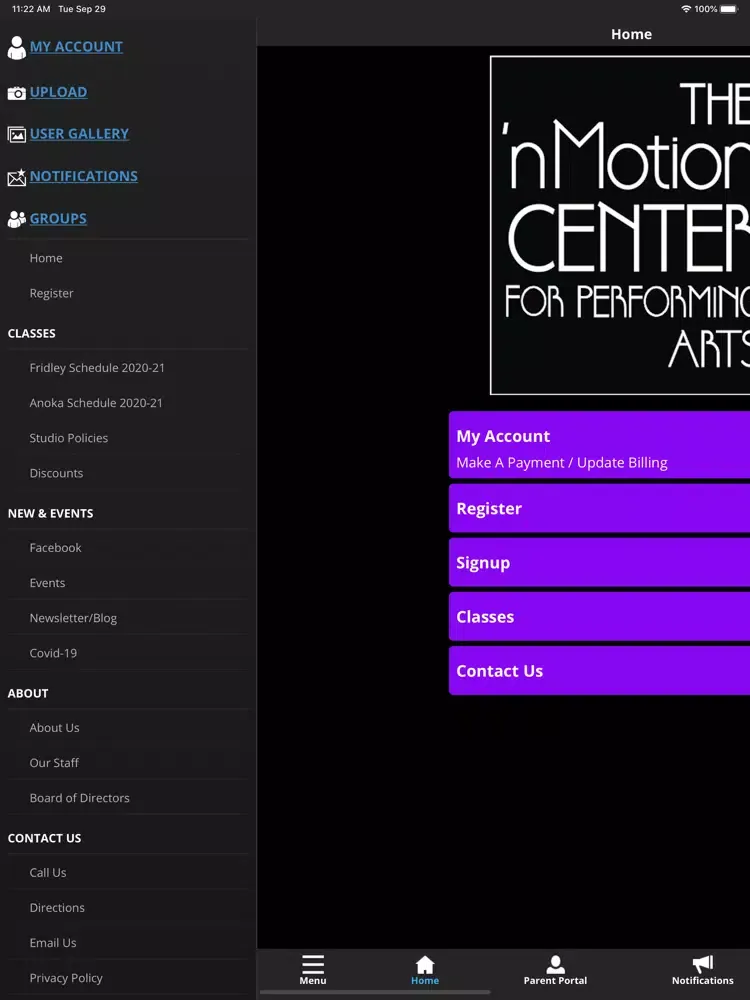Tap the time 11:22 AM in status bar

point(31,9)
